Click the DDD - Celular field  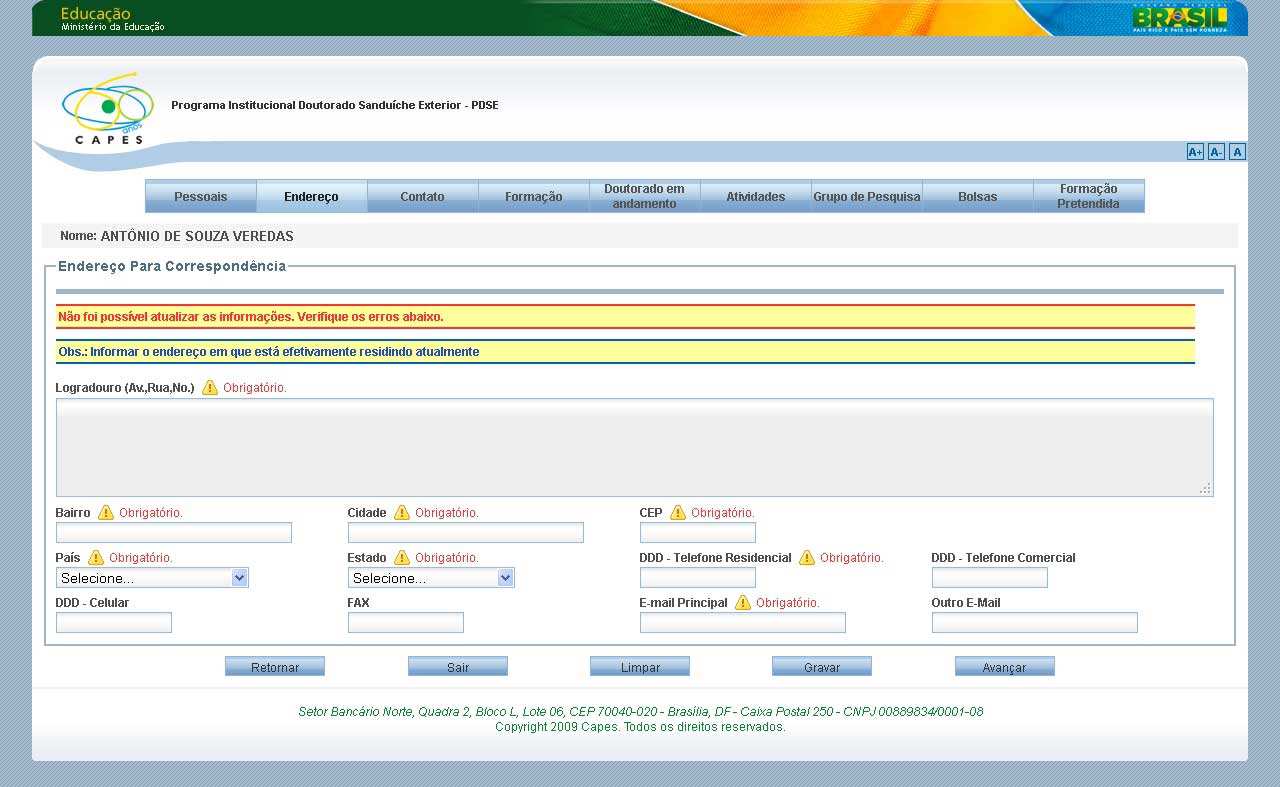pos(114,622)
